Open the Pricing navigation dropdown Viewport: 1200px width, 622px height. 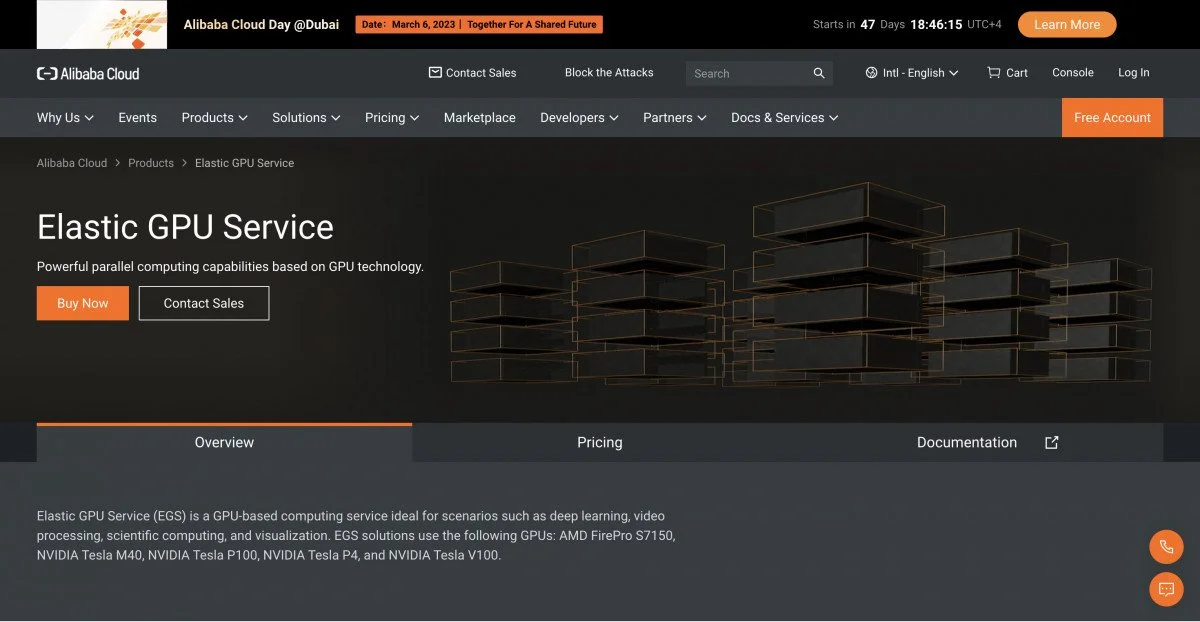point(392,117)
